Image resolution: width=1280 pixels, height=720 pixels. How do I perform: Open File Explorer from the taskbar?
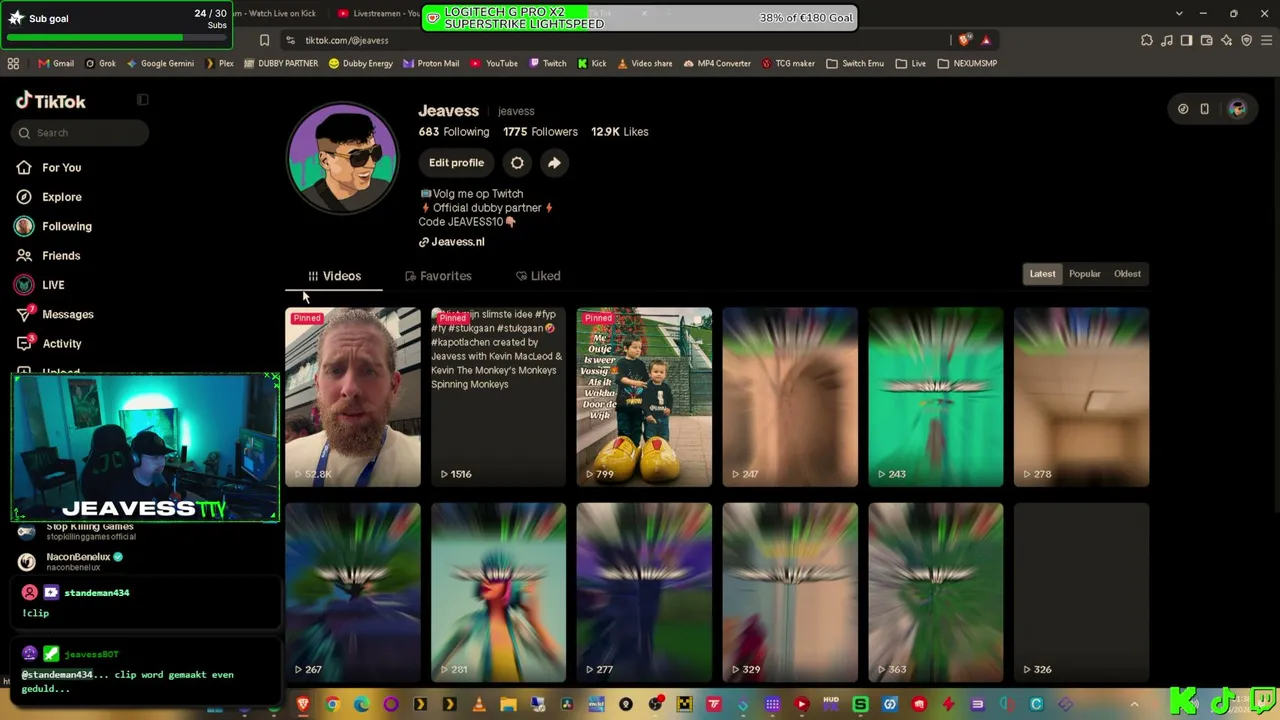tap(508, 705)
